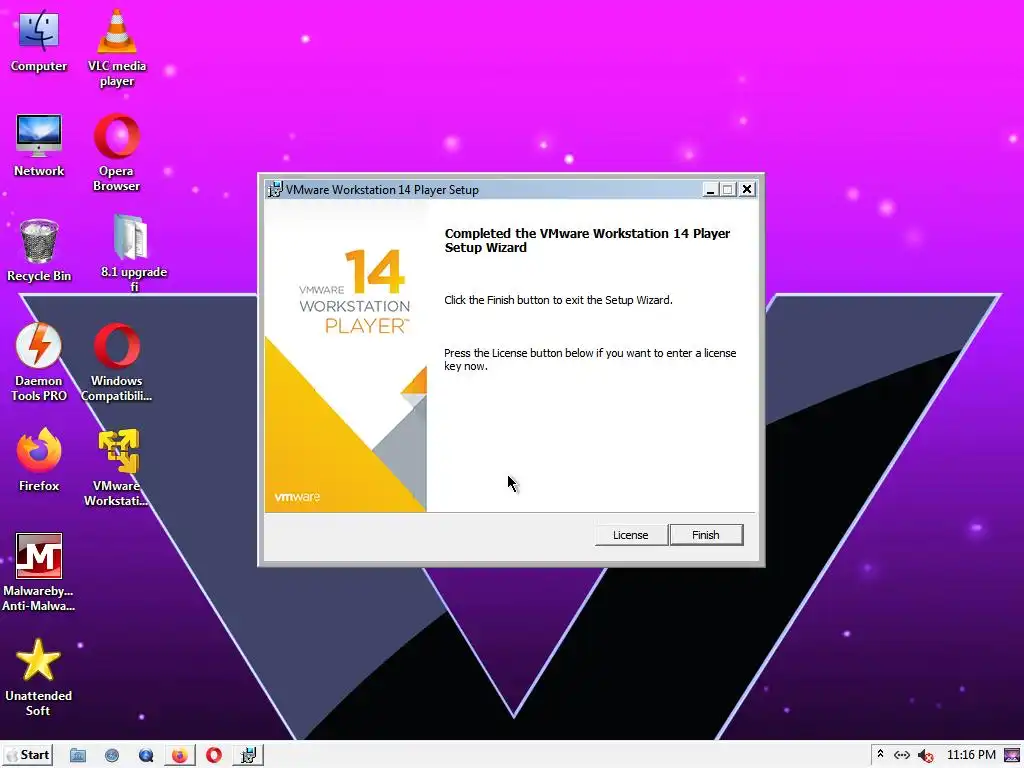Open the License key entry button
This screenshot has width=1024, height=768.
[630, 535]
